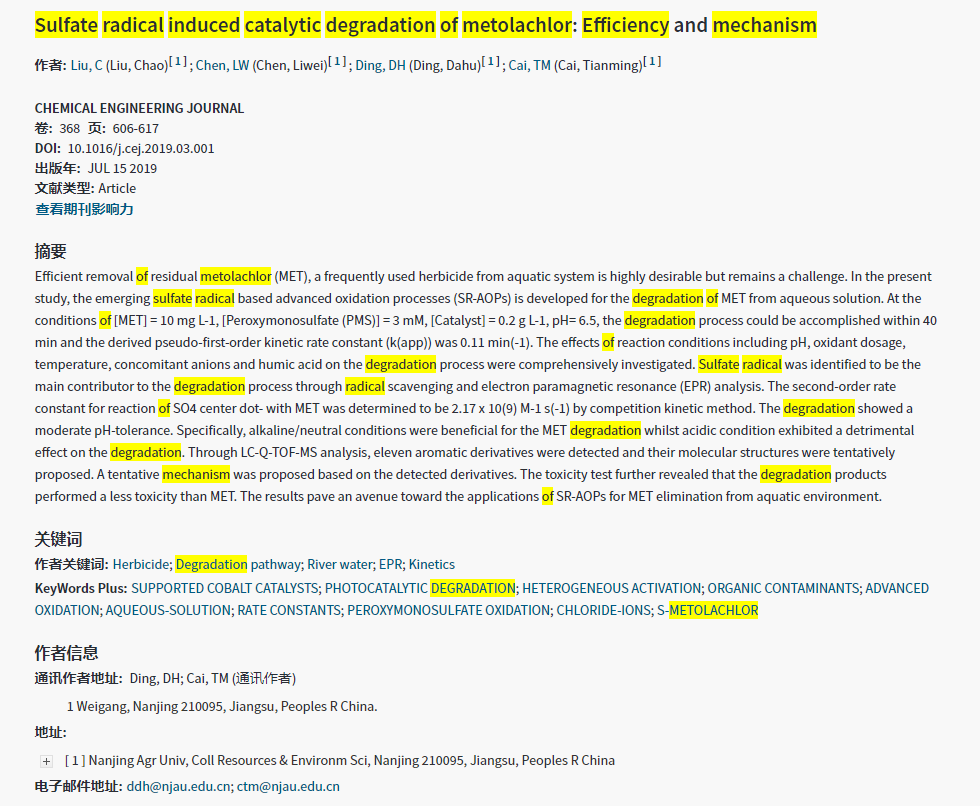Expand the Nanjing Agr Univ address entry
The image size is (980, 806).
(x=46, y=761)
